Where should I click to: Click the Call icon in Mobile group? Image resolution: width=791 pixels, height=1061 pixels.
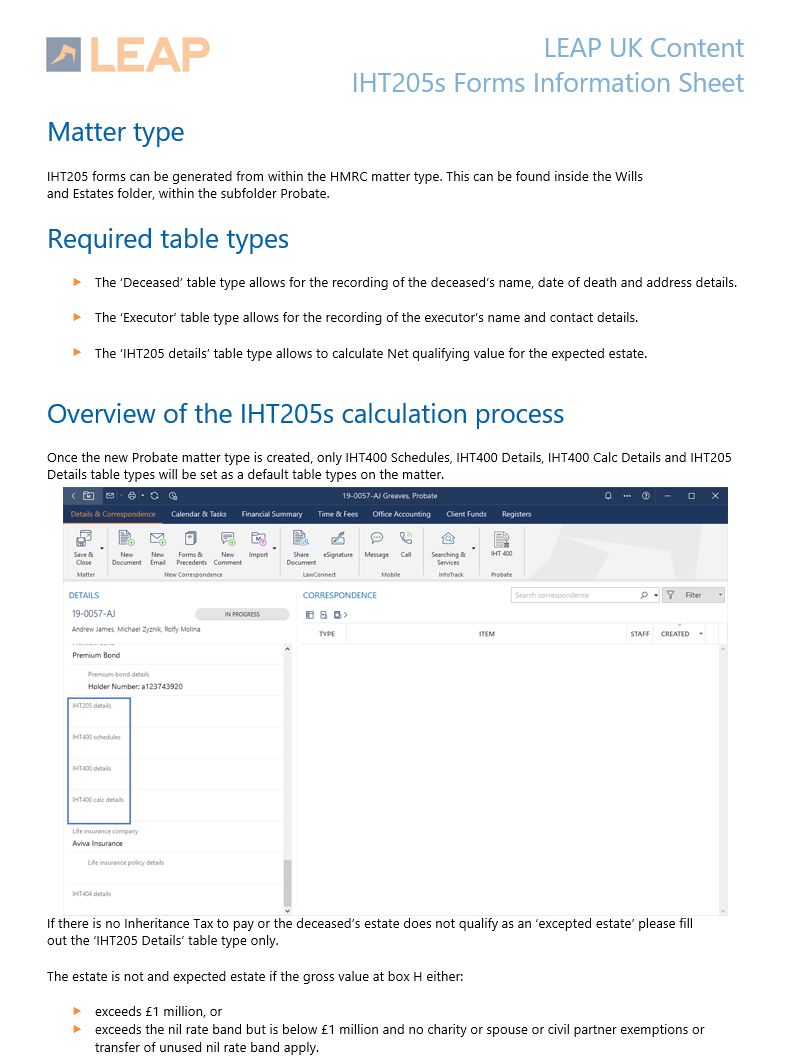pos(406,541)
